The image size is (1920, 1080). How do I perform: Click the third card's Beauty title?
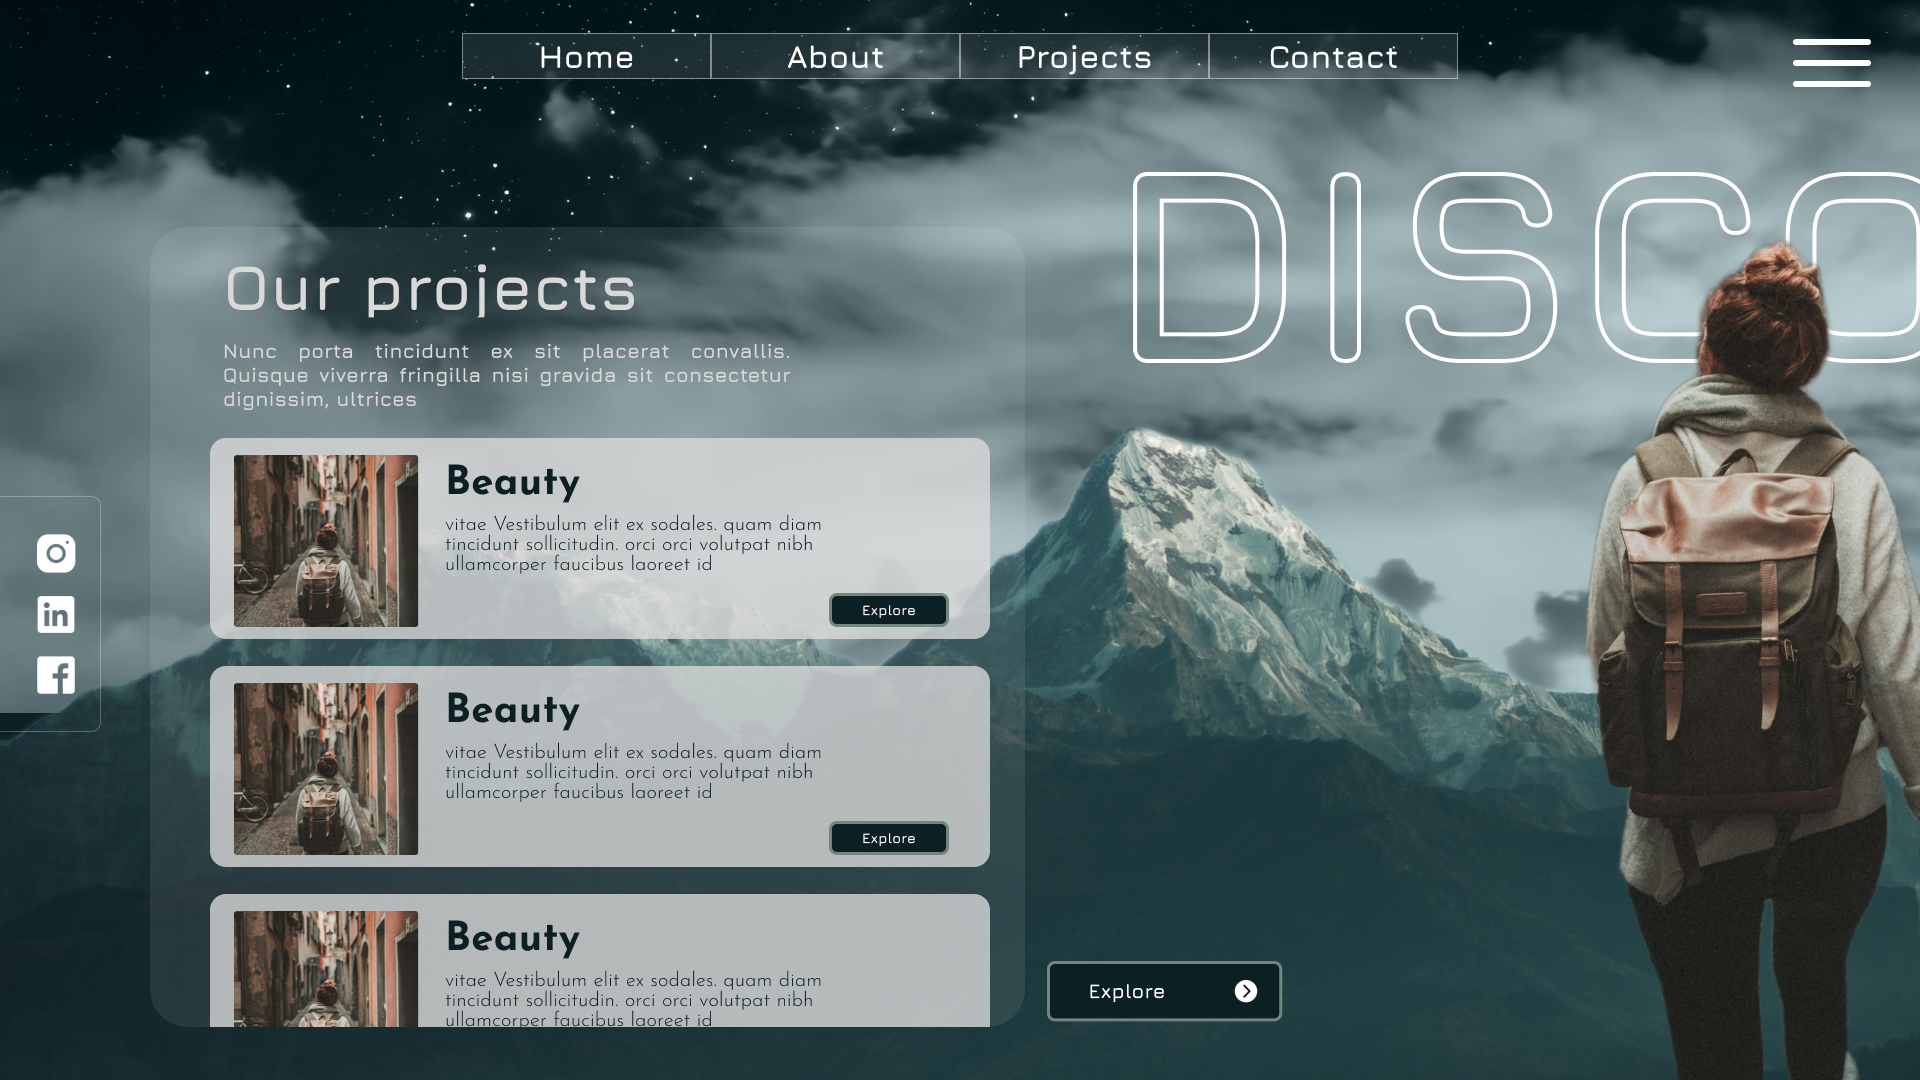coord(512,938)
